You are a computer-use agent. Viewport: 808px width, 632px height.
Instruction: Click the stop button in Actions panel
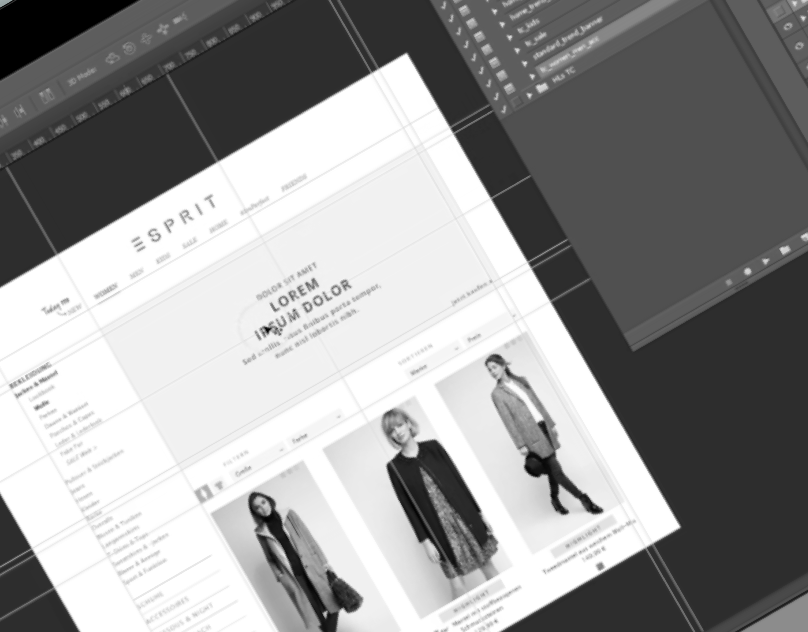(x=729, y=282)
